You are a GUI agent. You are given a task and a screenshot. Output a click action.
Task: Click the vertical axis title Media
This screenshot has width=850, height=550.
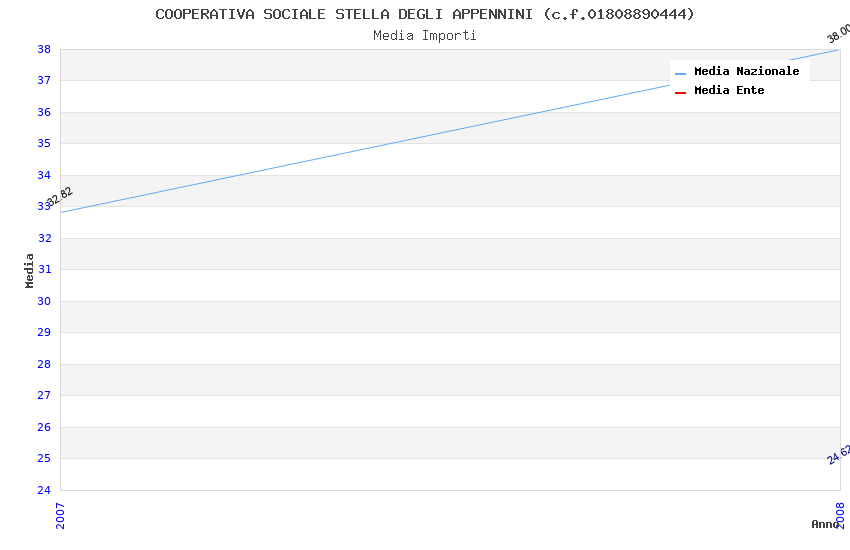(x=30, y=270)
